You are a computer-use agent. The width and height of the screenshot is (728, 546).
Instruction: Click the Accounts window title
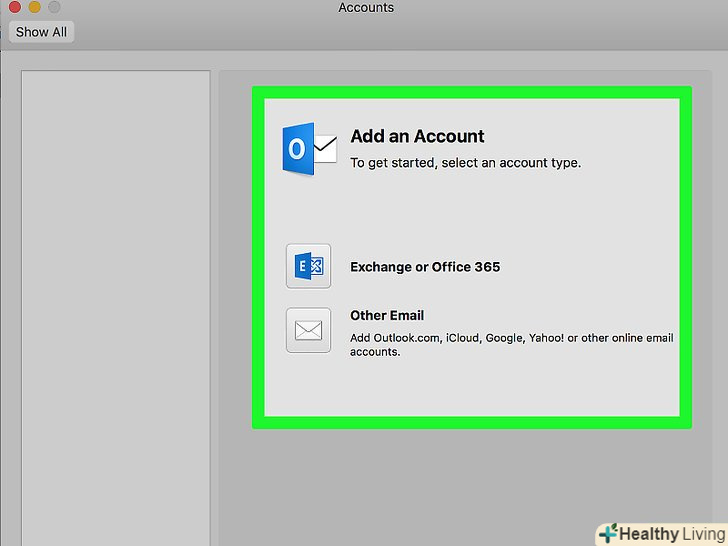pos(366,8)
